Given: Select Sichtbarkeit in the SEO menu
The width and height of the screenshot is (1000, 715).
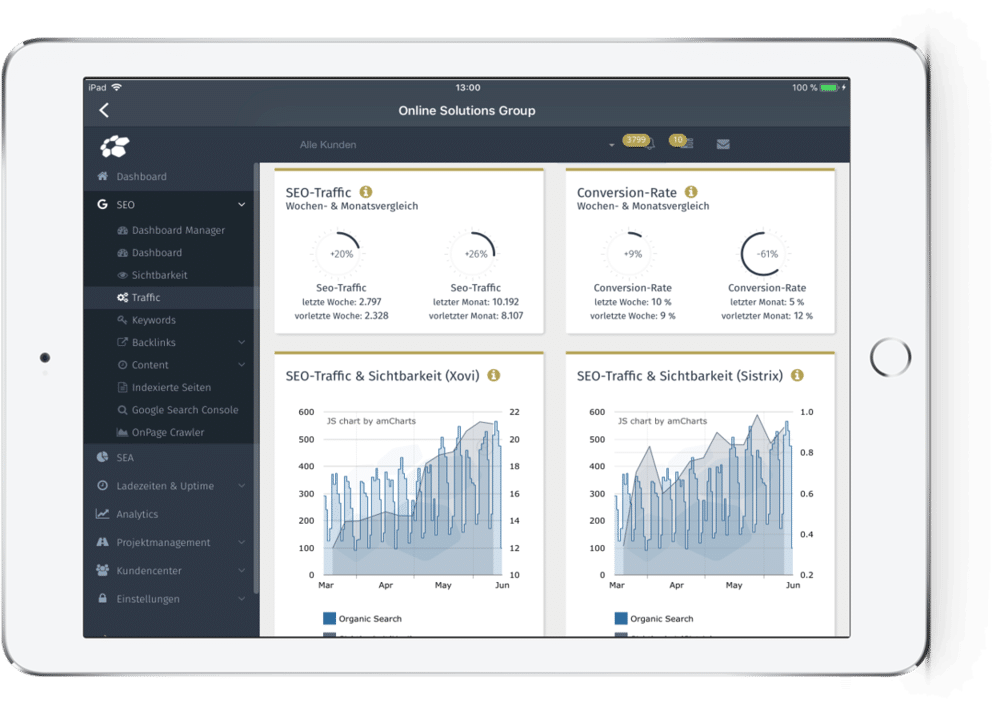Looking at the screenshot, I should (x=159, y=275).
